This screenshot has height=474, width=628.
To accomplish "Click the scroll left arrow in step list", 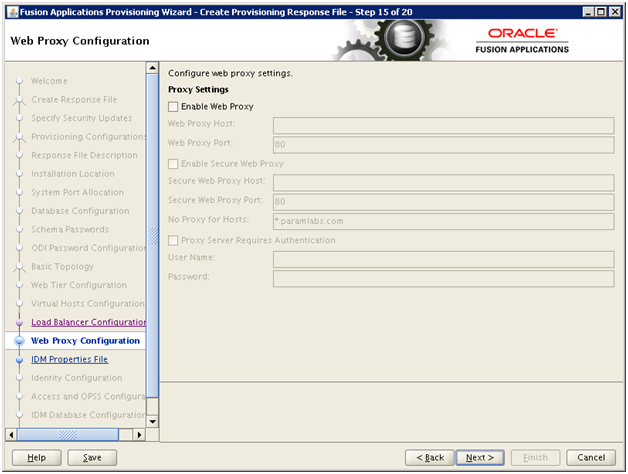I will point(11,435).
